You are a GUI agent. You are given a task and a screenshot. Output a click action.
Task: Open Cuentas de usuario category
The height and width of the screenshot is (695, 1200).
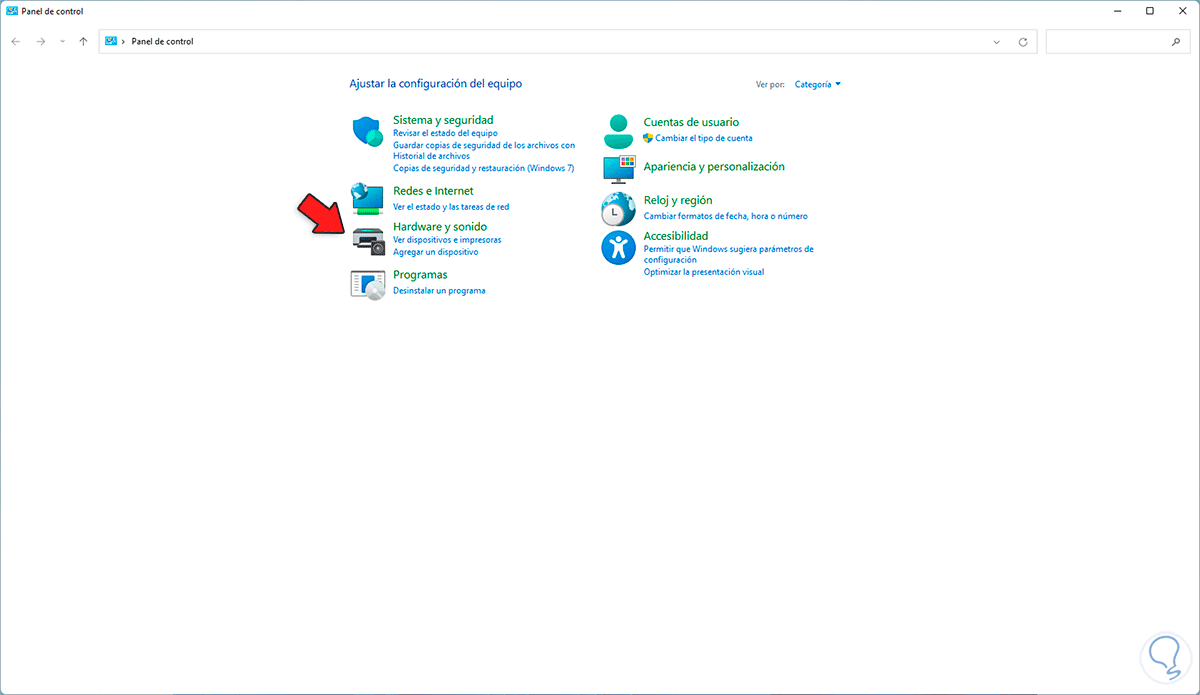click(691, 122)
